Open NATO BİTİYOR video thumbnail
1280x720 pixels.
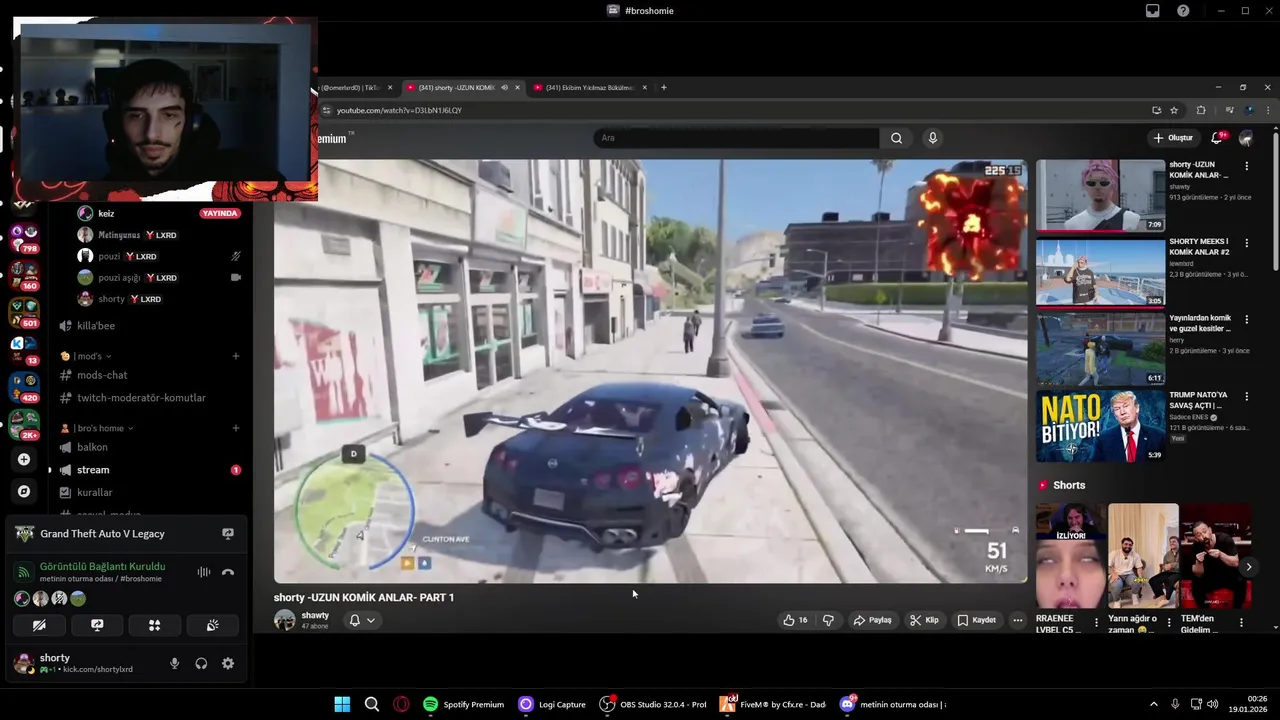tap(1100, 426)
